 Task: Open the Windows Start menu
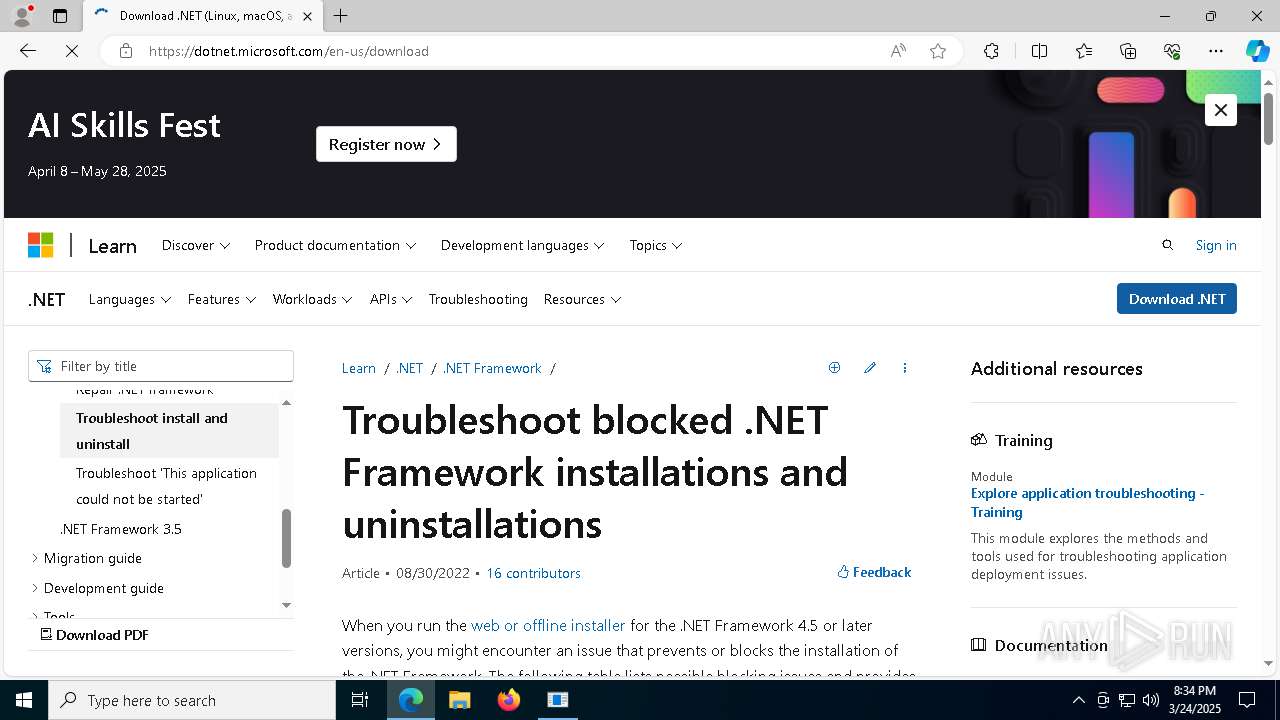(24, 700)
